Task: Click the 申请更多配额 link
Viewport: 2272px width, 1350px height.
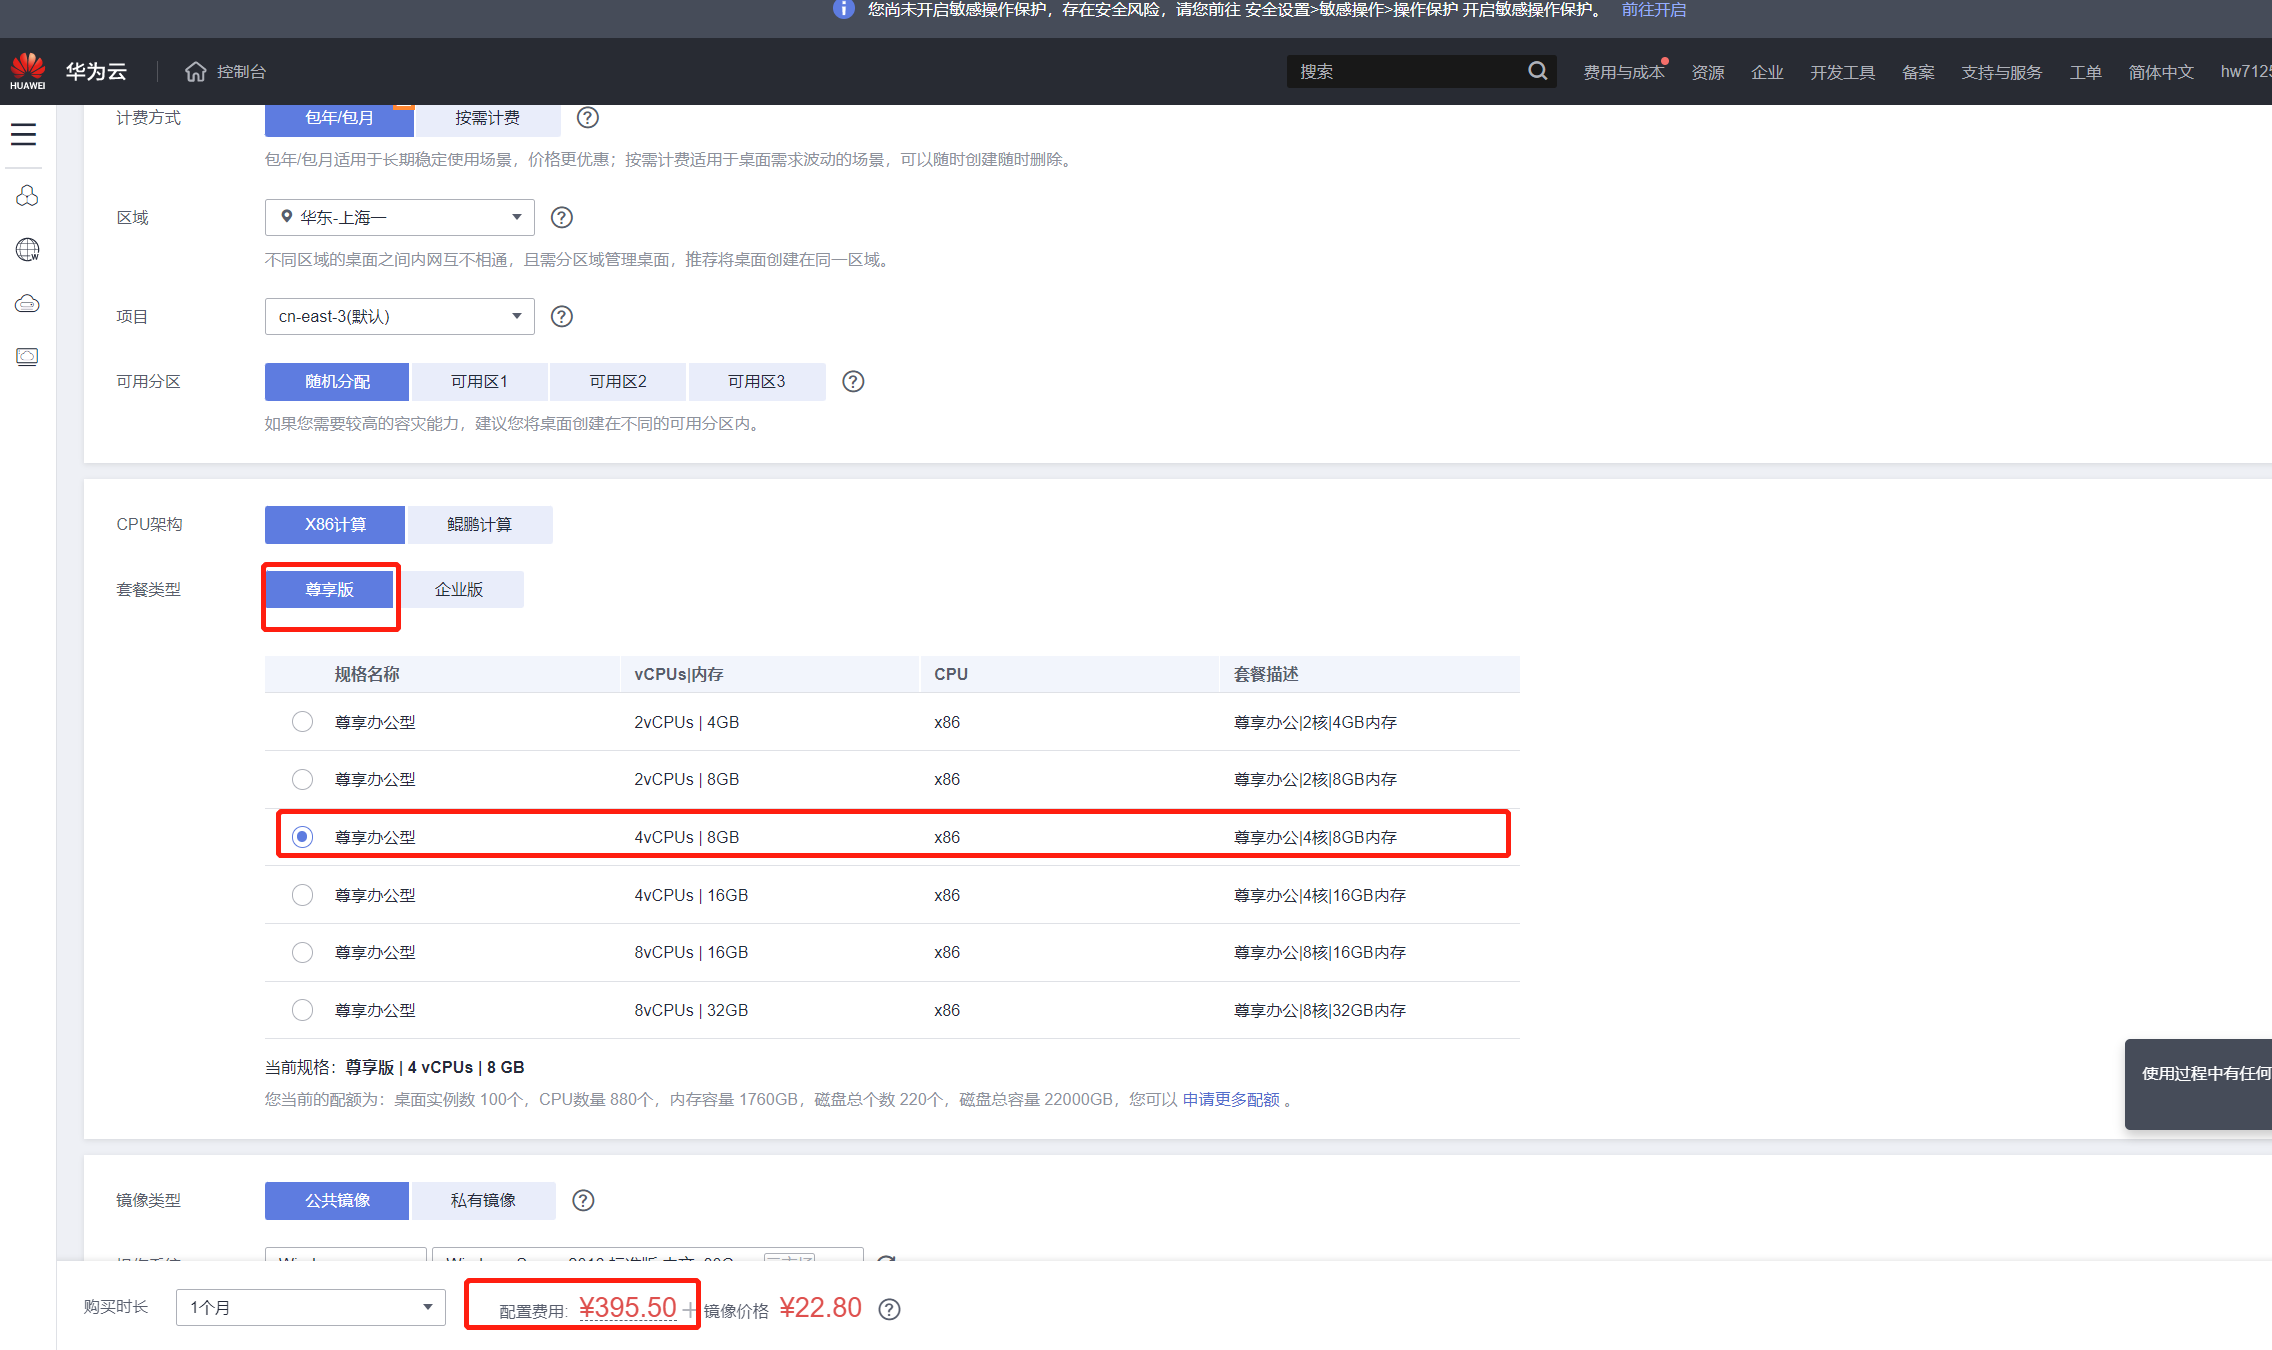Action: [x=1231, y=1100]
